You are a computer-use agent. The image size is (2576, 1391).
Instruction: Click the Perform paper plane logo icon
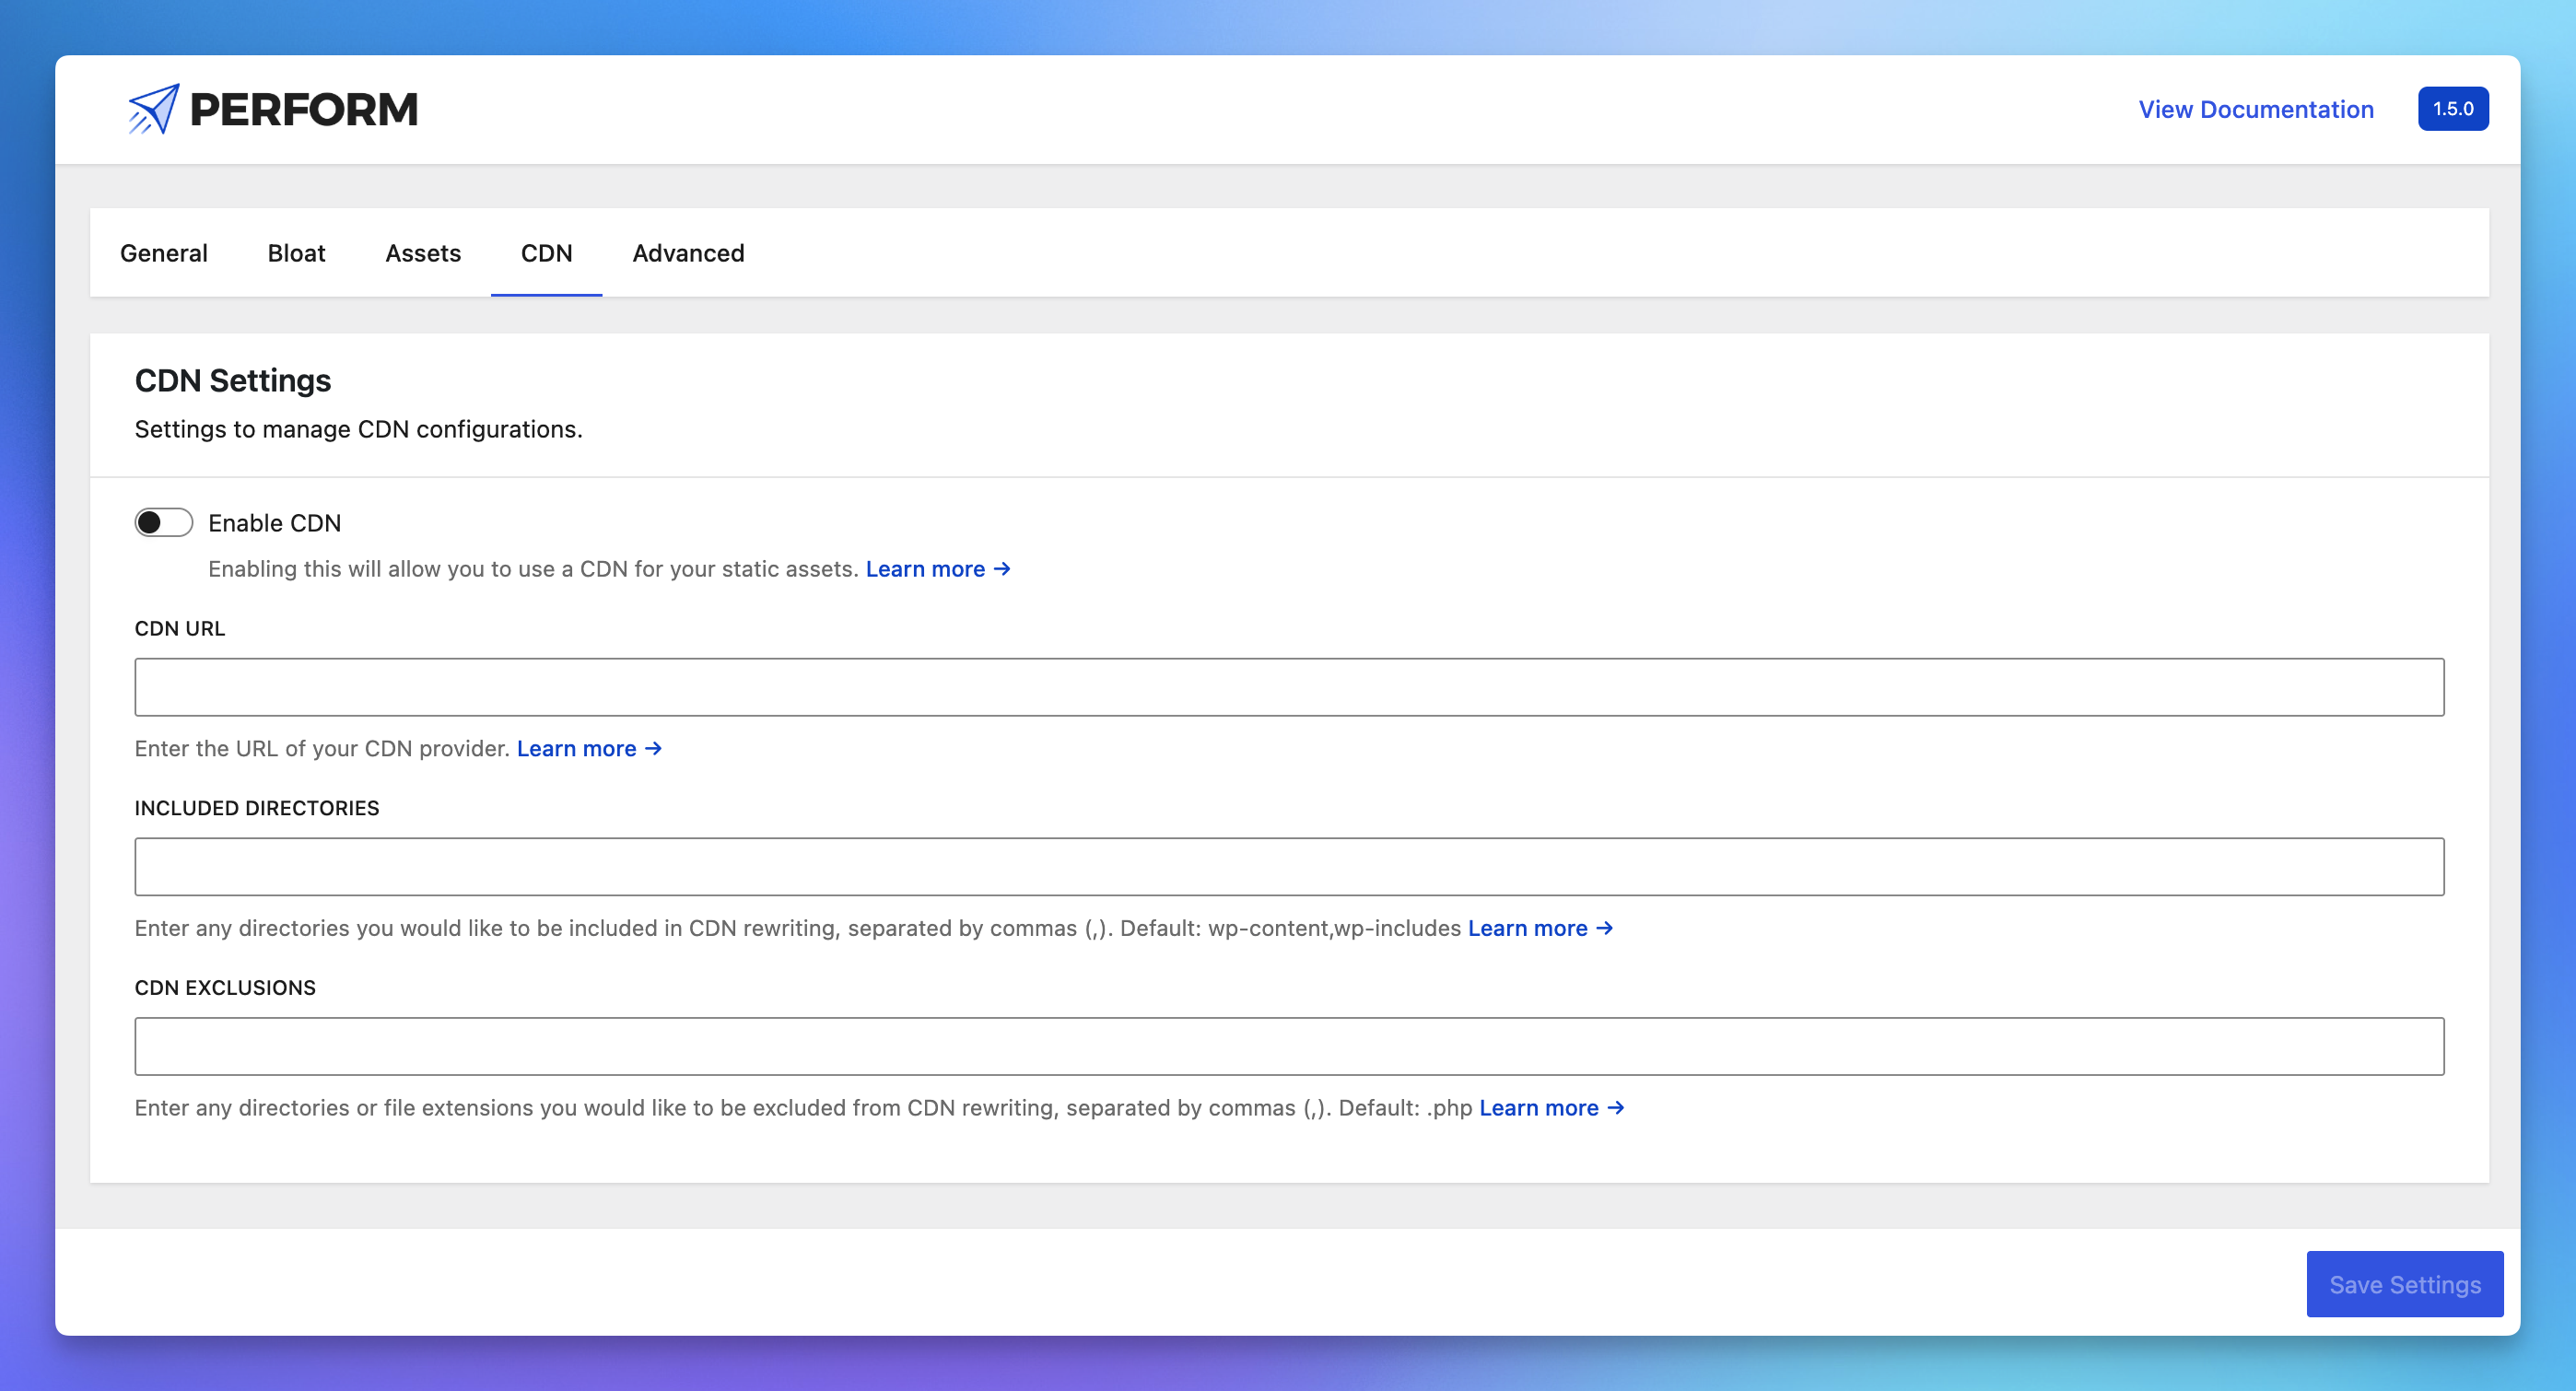click(154, 109)
